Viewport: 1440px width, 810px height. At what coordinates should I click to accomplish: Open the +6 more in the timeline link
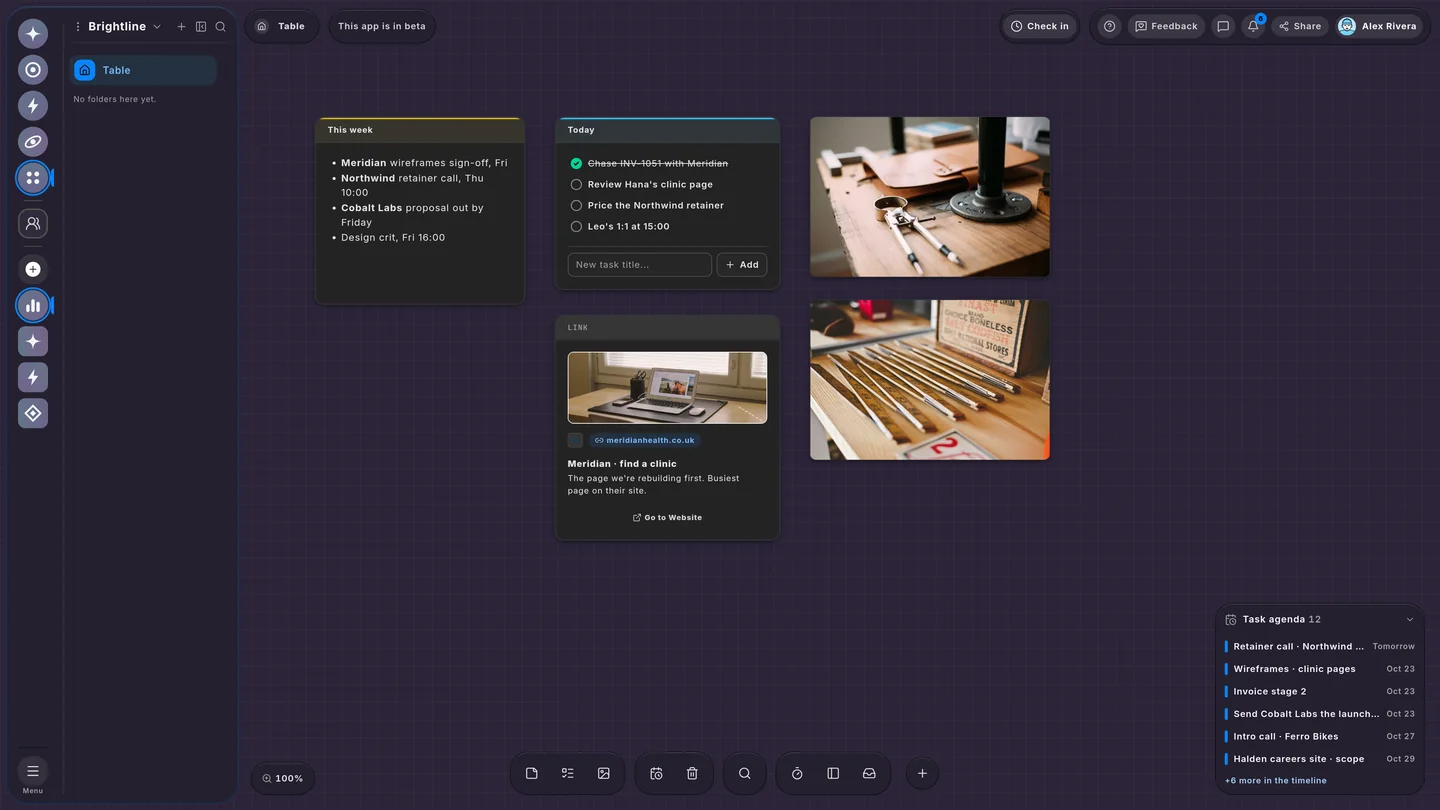point(1276,780)
